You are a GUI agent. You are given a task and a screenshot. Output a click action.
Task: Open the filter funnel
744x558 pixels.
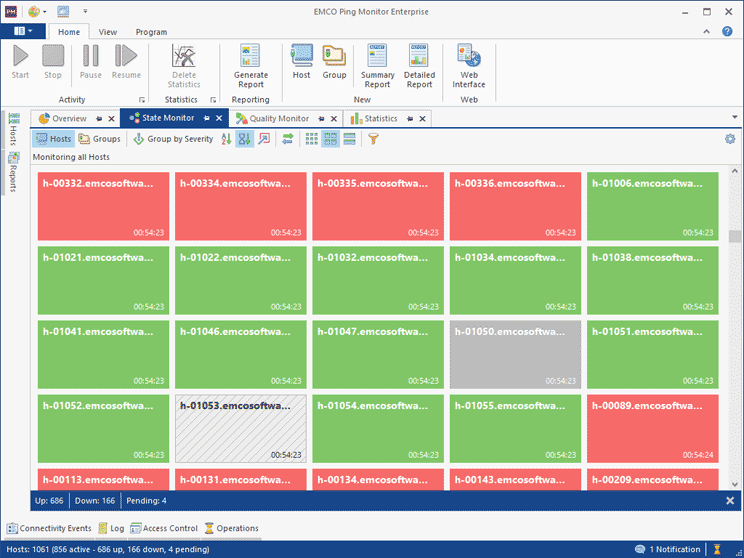[x=373, y=139]
